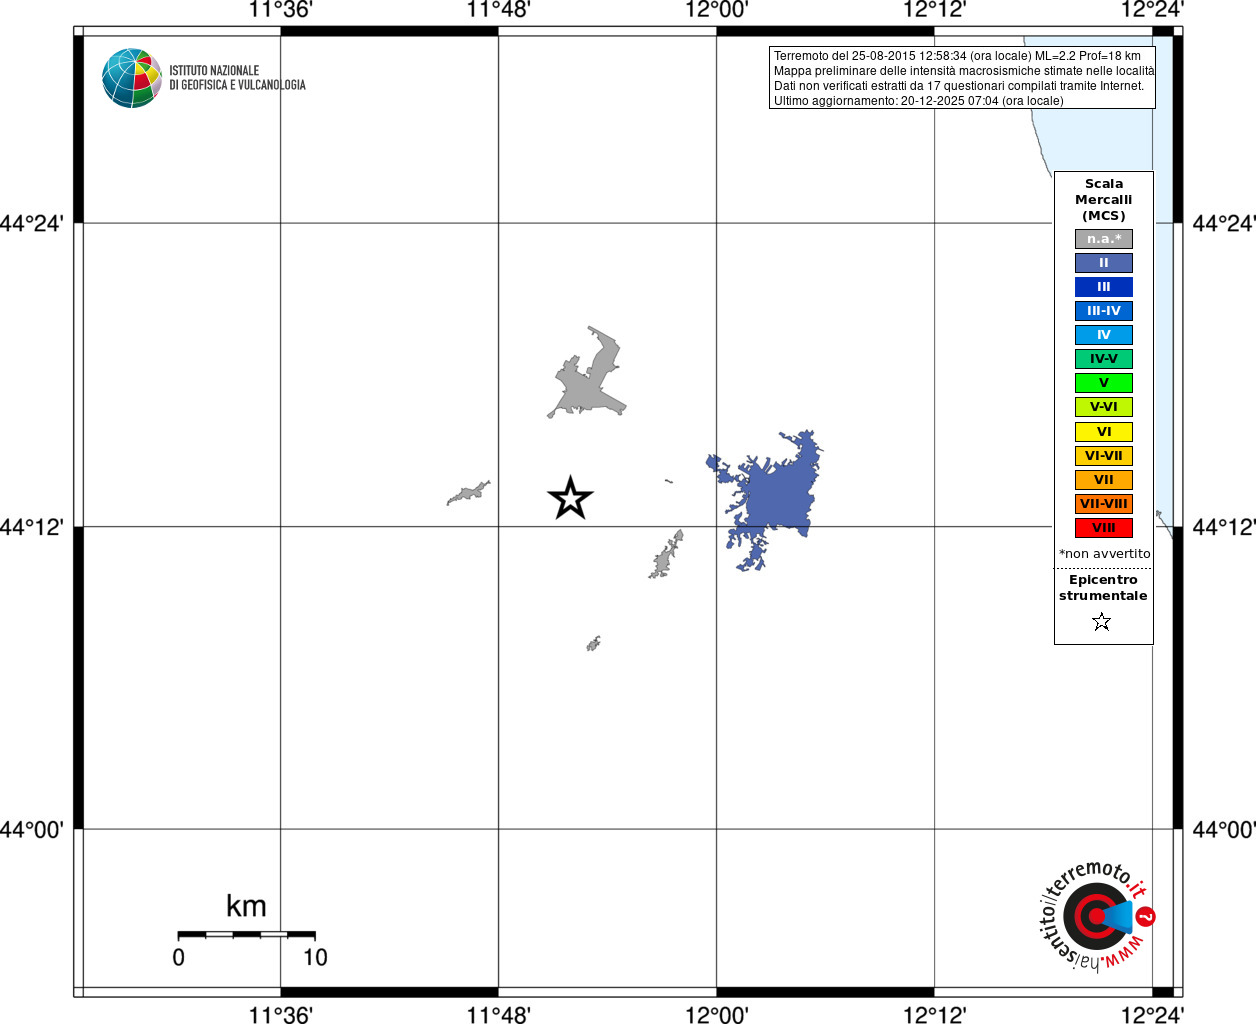This screenshot has width=1256, height=1024.
Task: Click the 'Dati non verificati' info line
Action: pyautogui.click(x=958, y=86)
